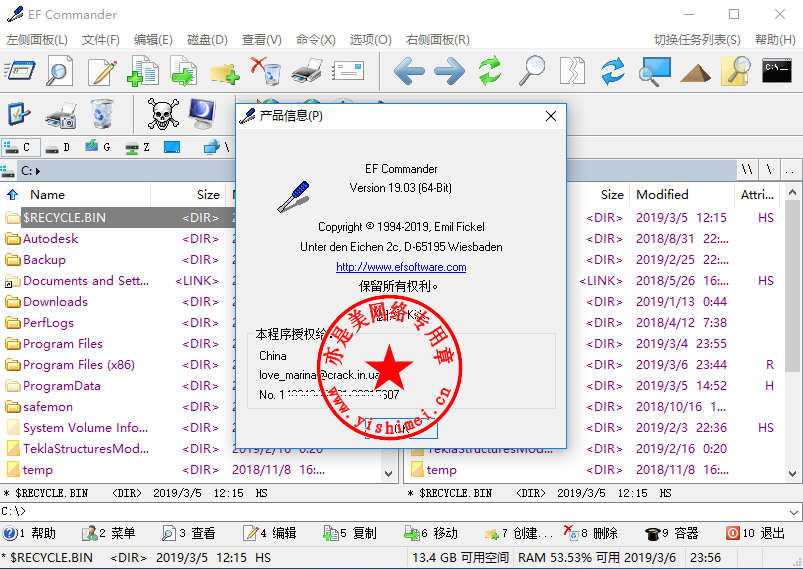Image resolution: width=803 pixels, height=569 pixels.
Task: Open the 文件(F) menu
Action: coord(101,40)
